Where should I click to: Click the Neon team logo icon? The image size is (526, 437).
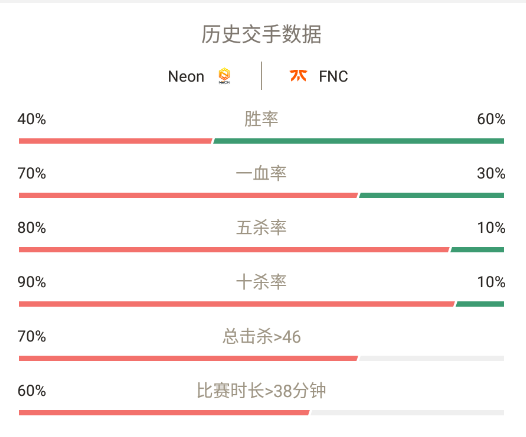click(x=224, y=76)
